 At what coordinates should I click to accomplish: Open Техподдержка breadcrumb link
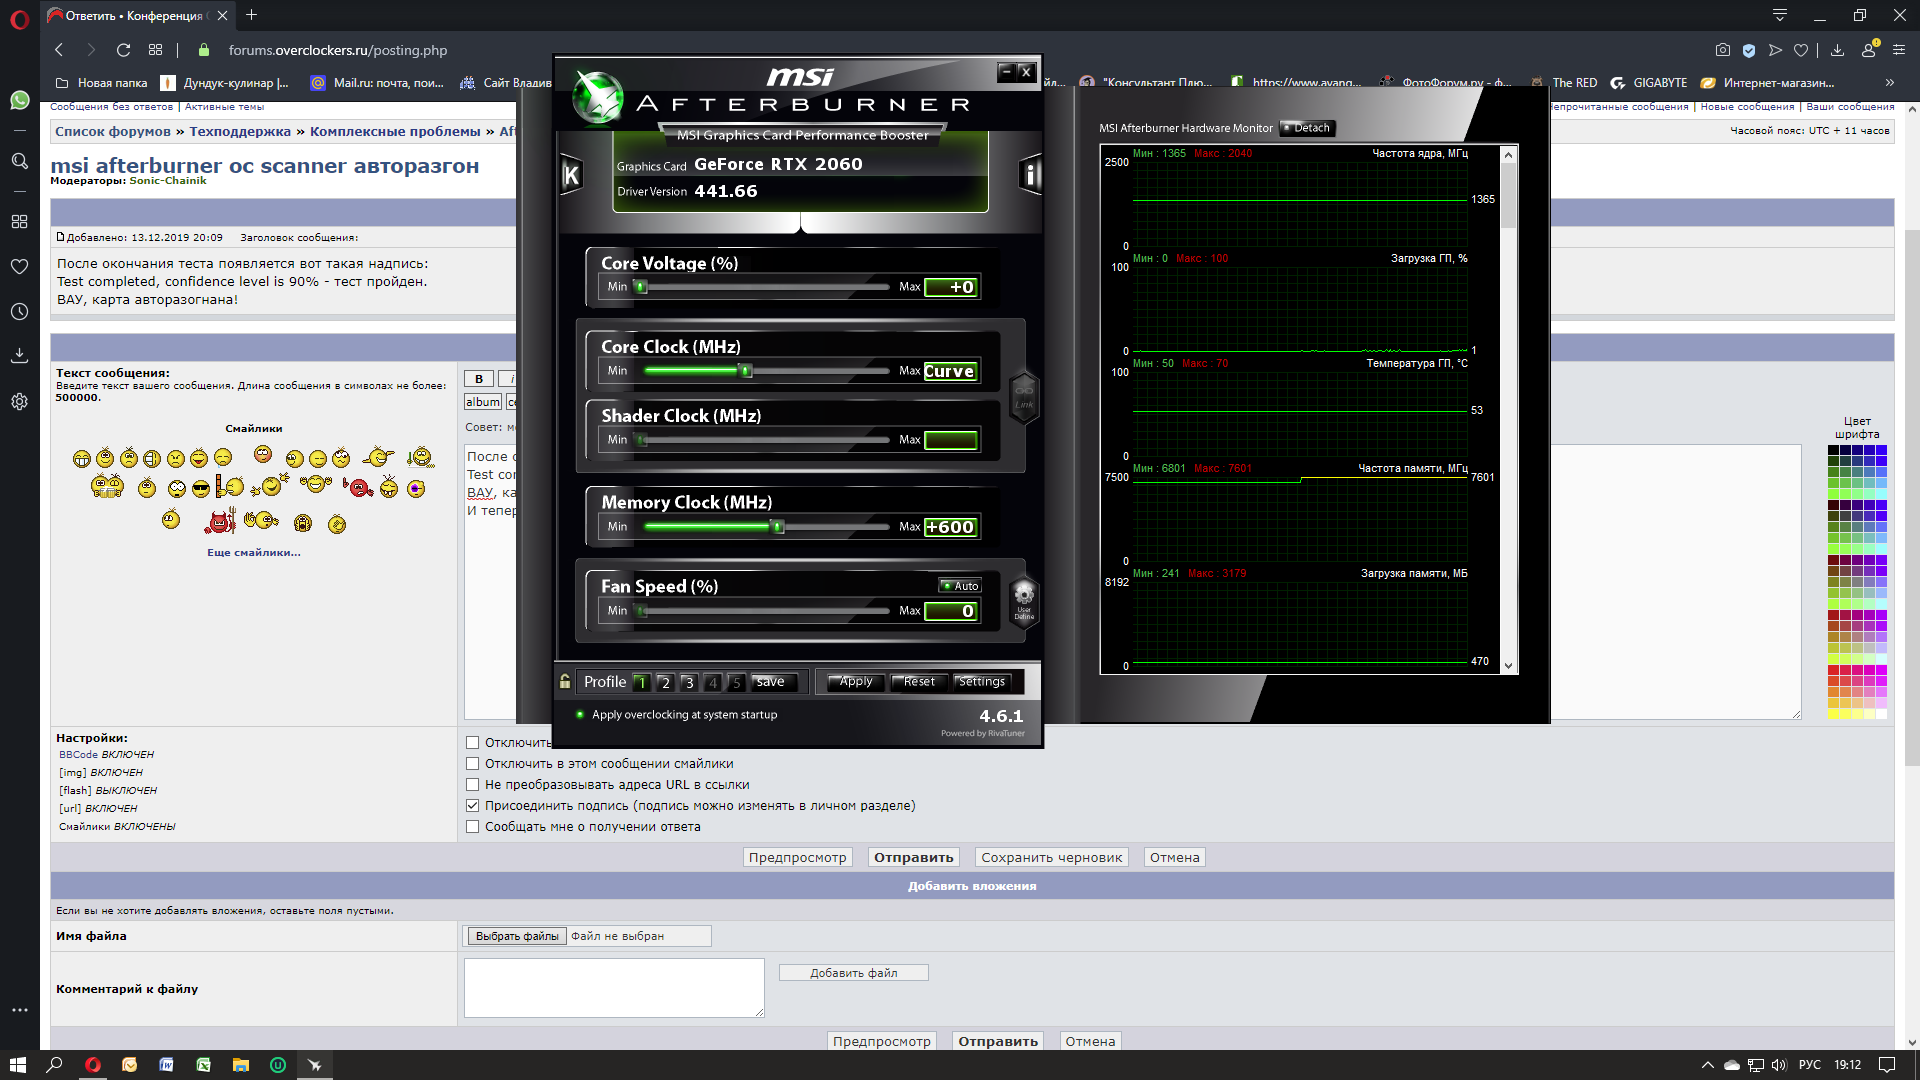point(240,131)
